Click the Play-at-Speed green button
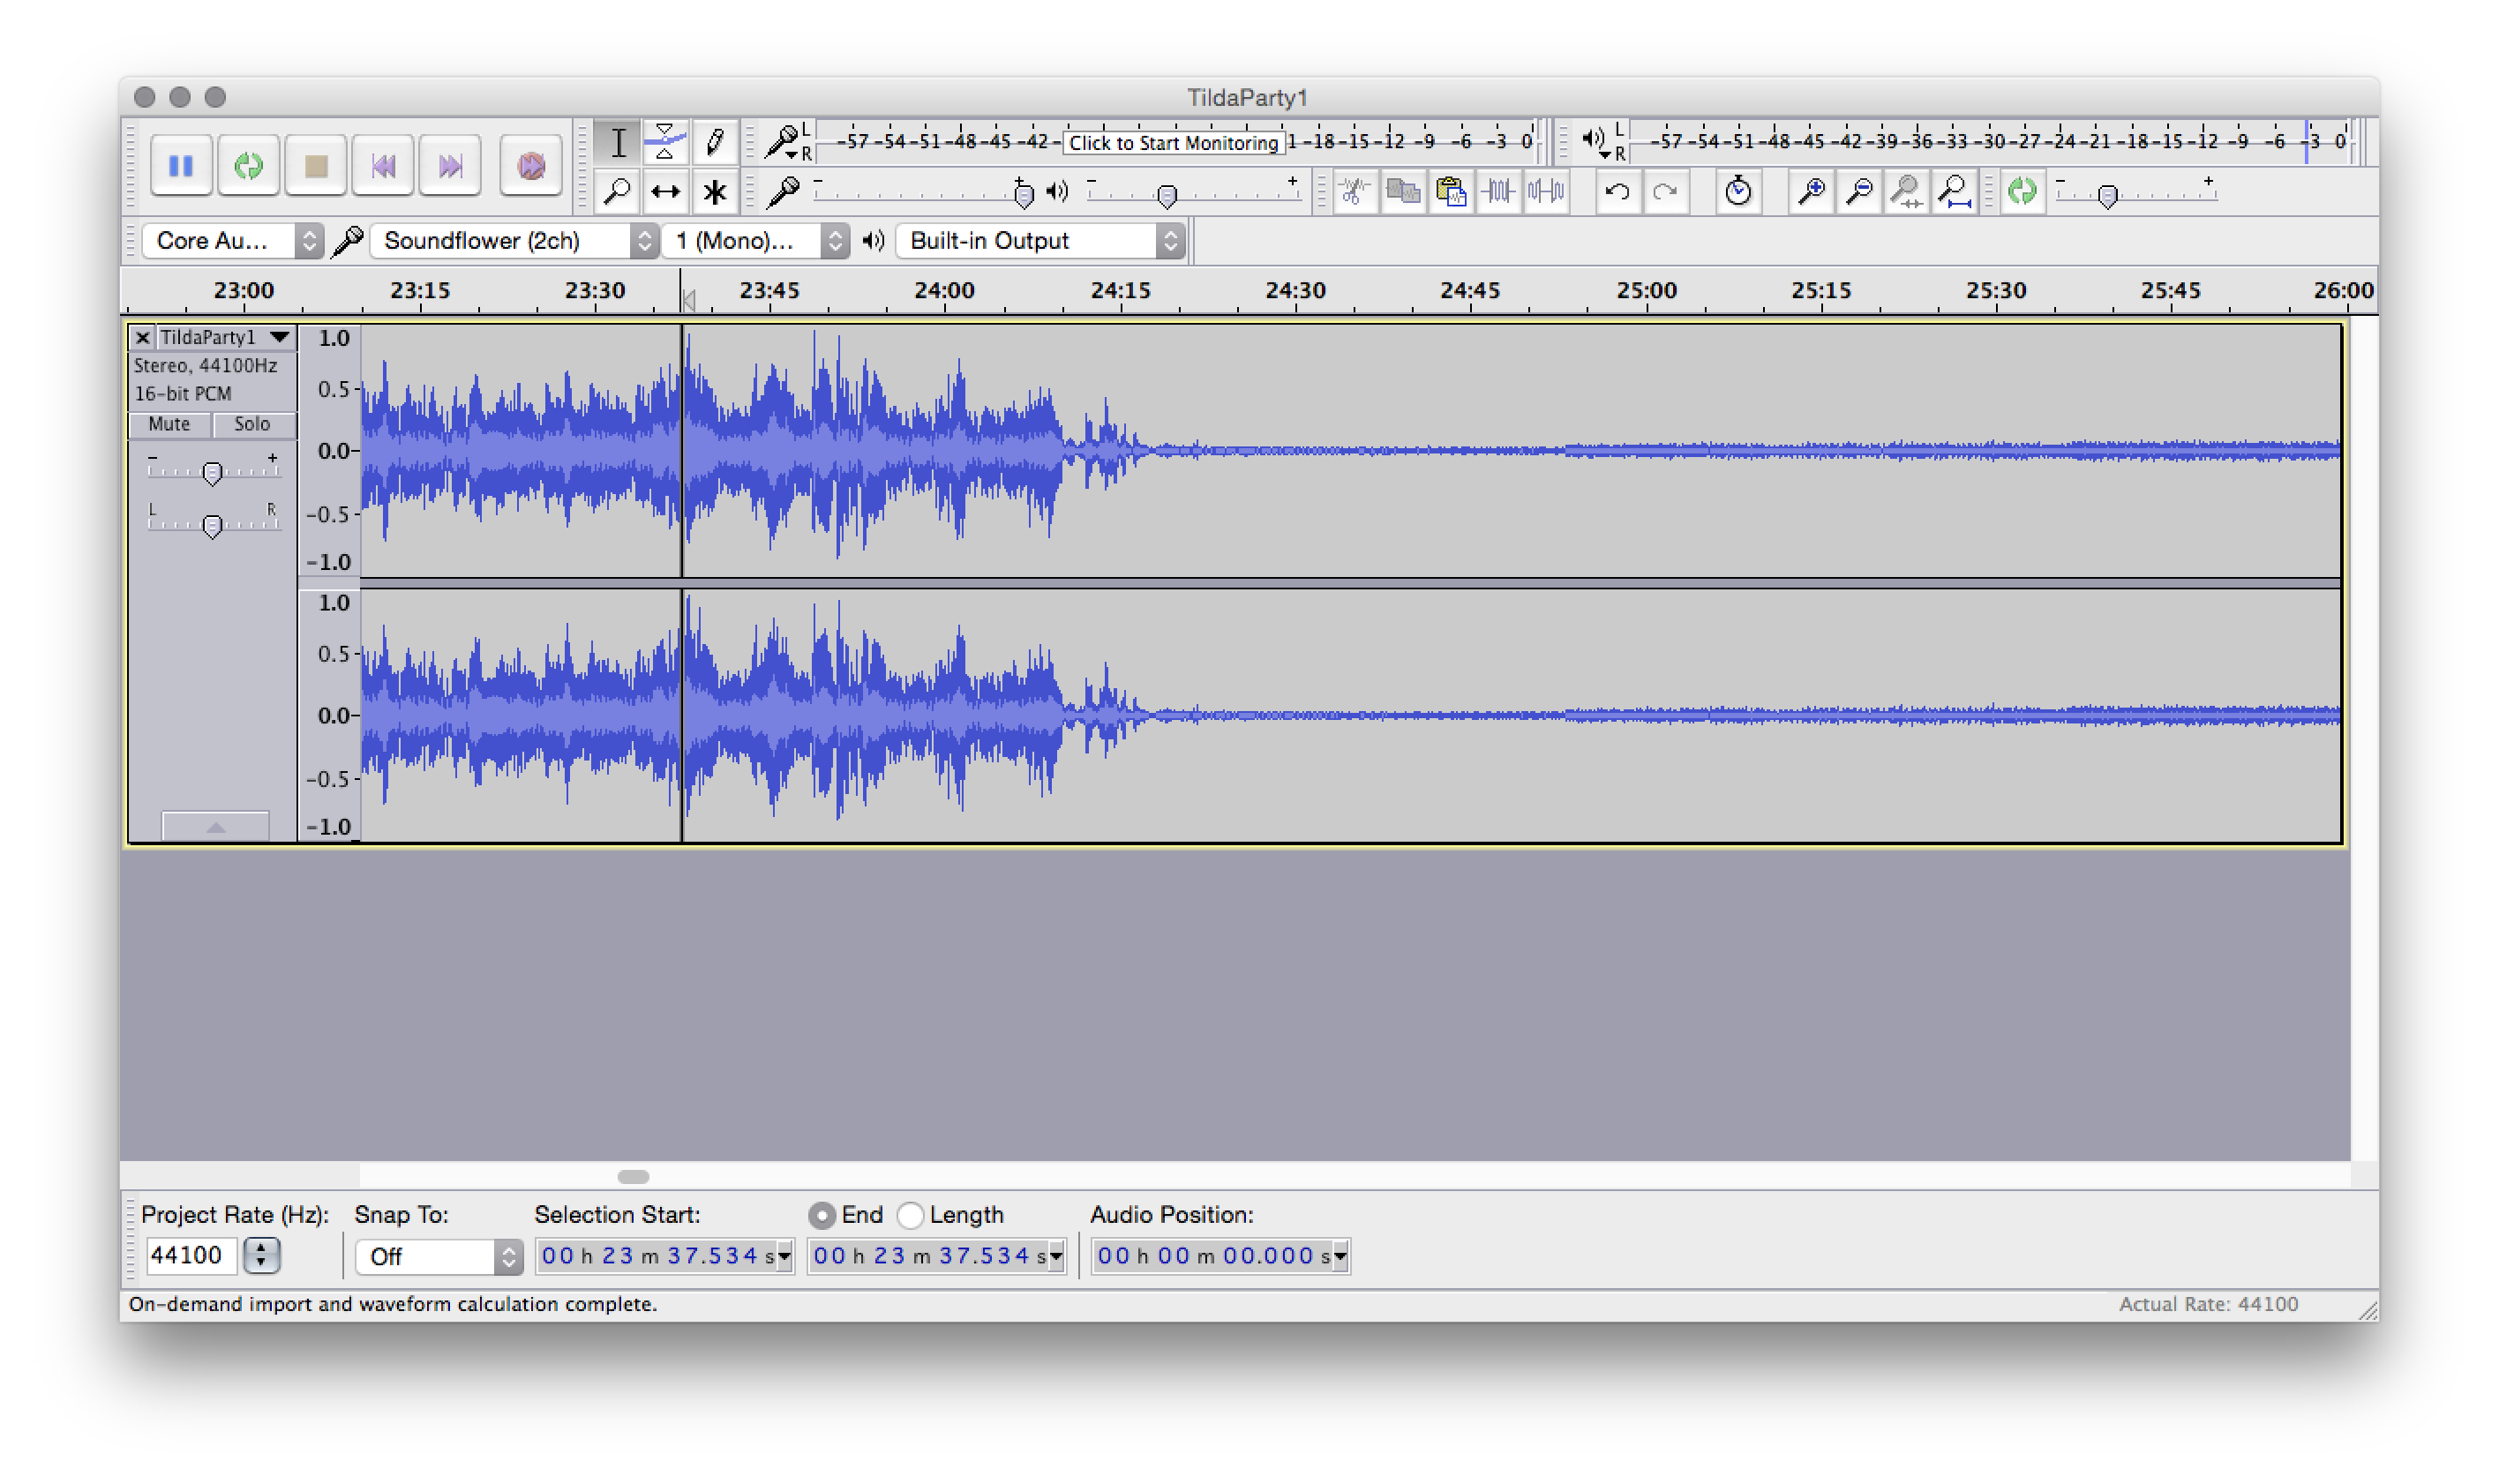 click(x=2022, y=191)
